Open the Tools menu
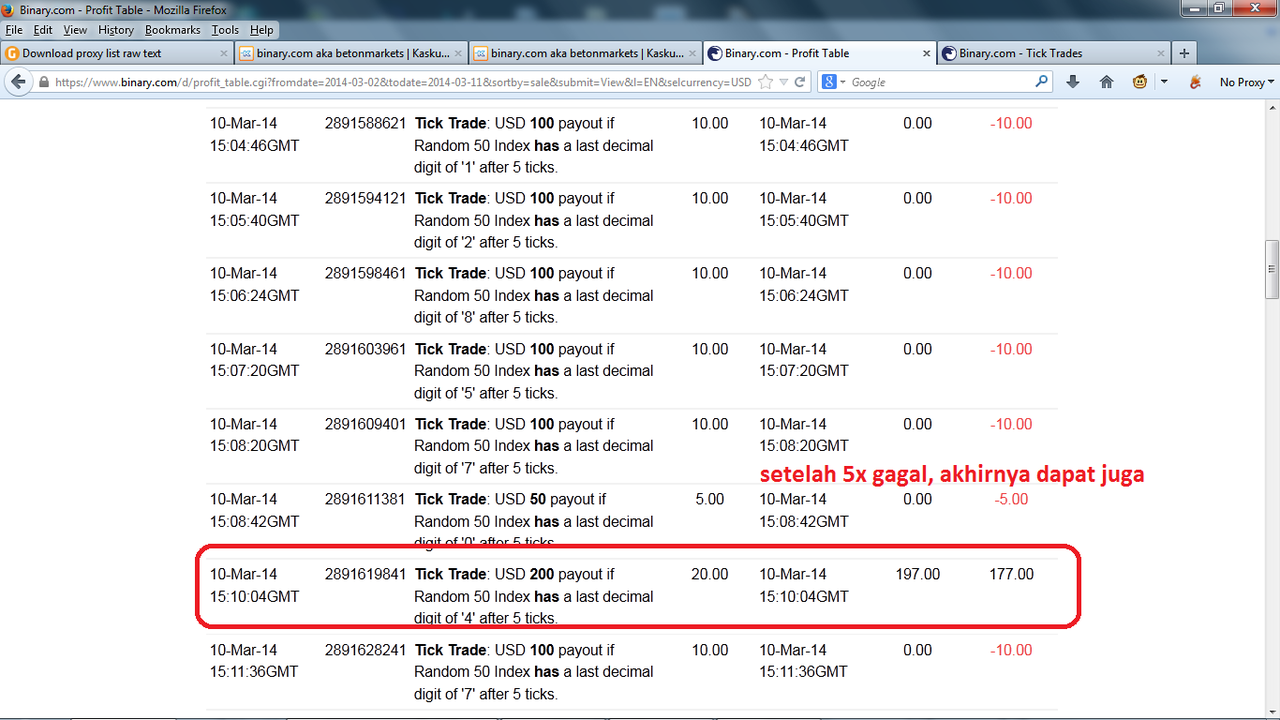The height and width of the screenshot is (720, 1280). point(225,30)
